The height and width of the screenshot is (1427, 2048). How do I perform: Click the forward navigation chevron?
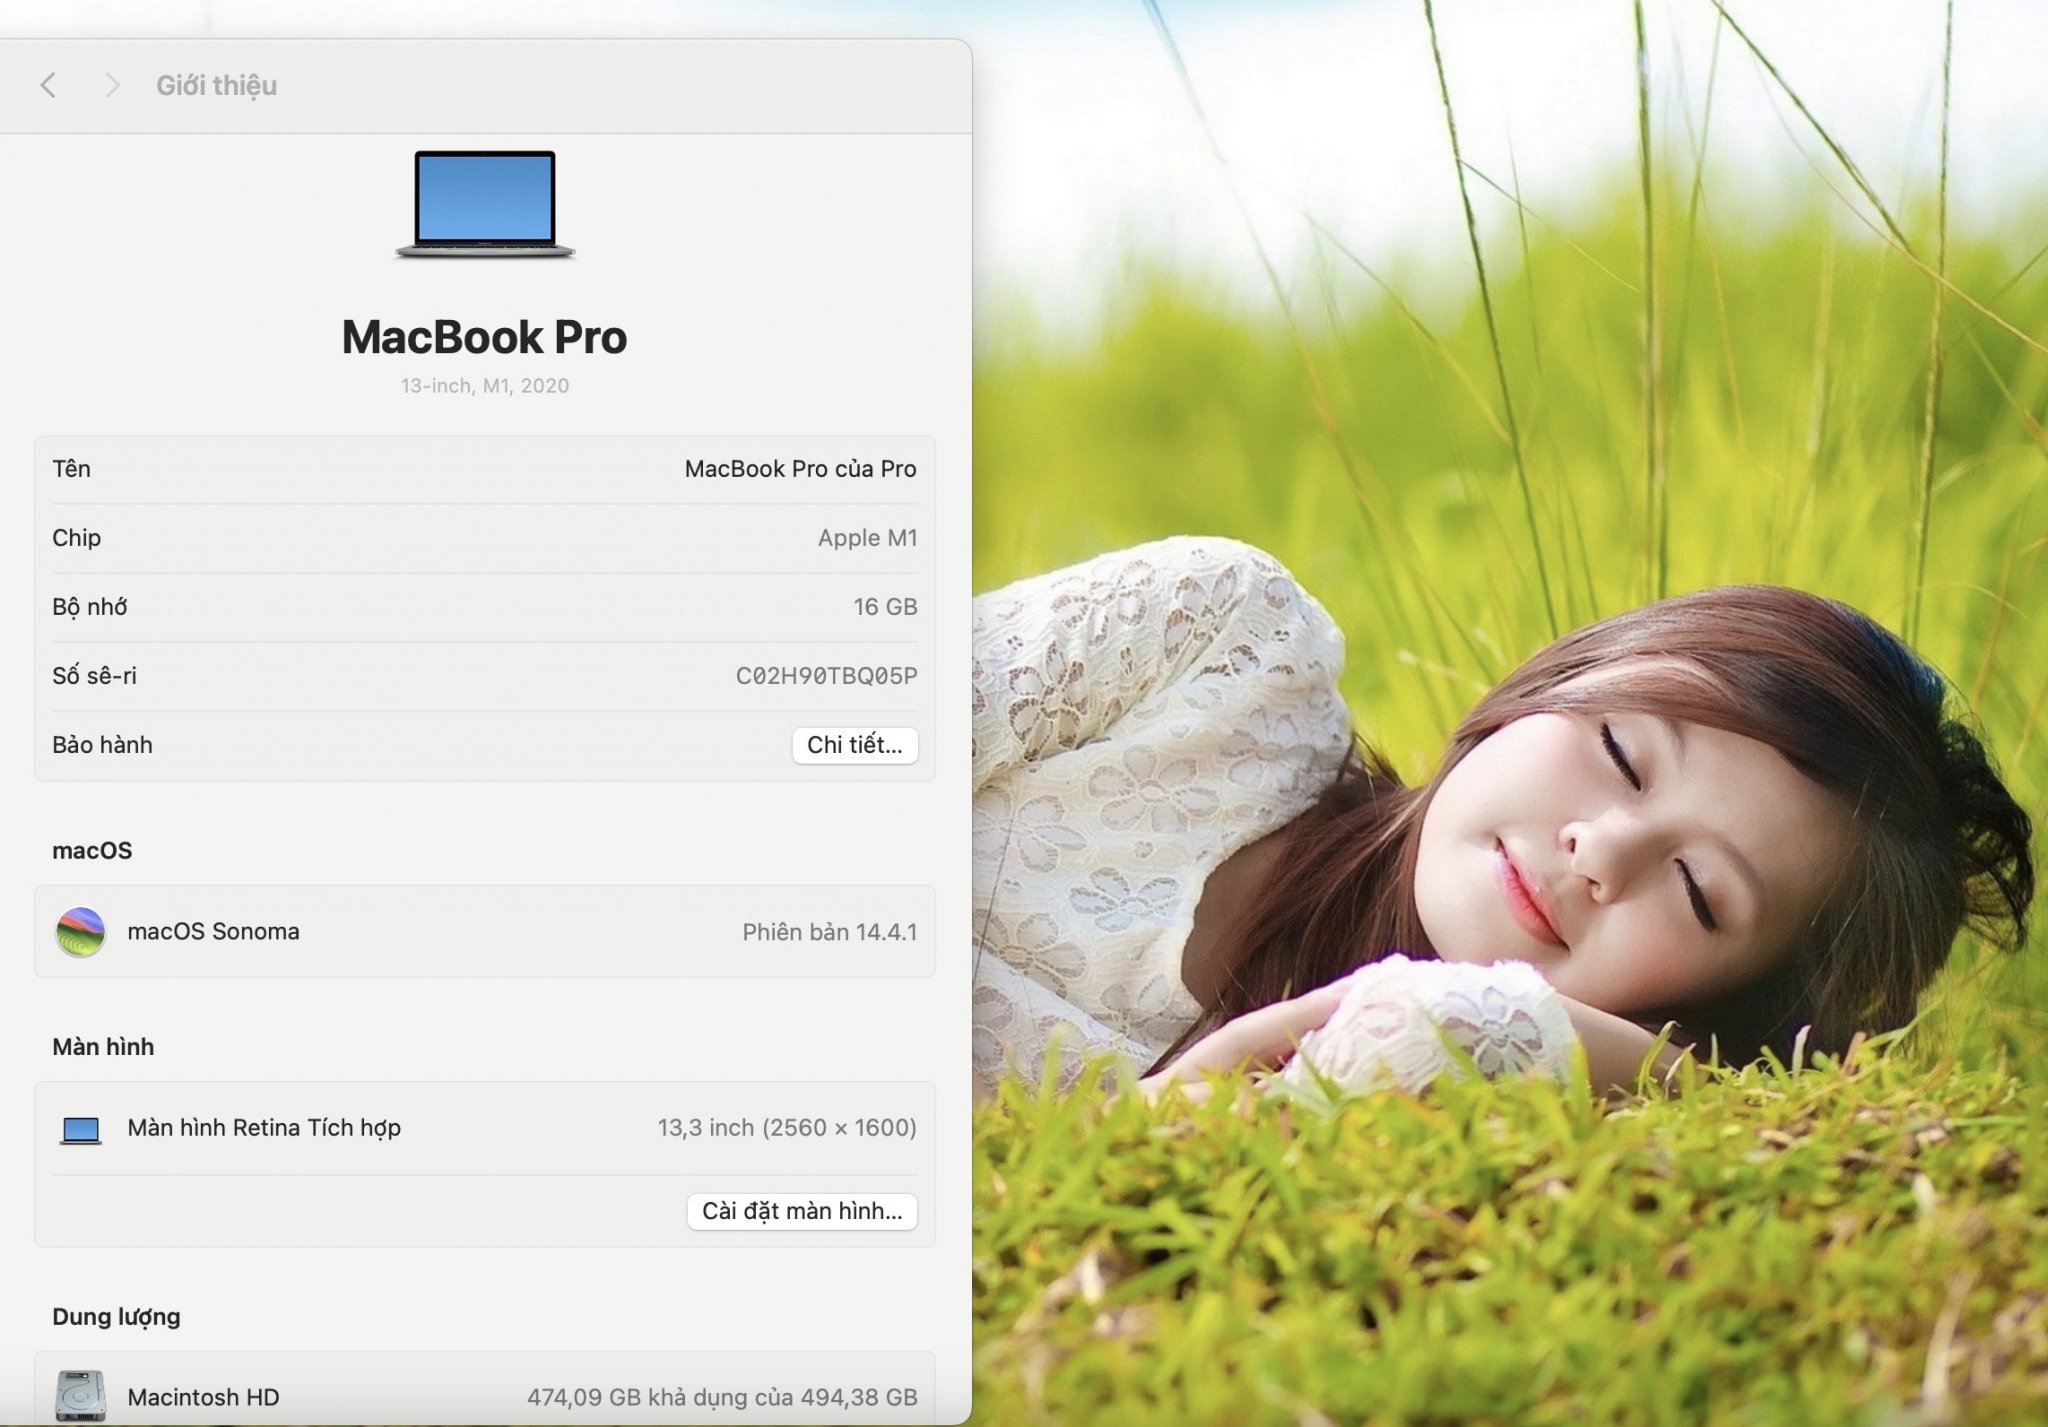(x=112, y=85)
